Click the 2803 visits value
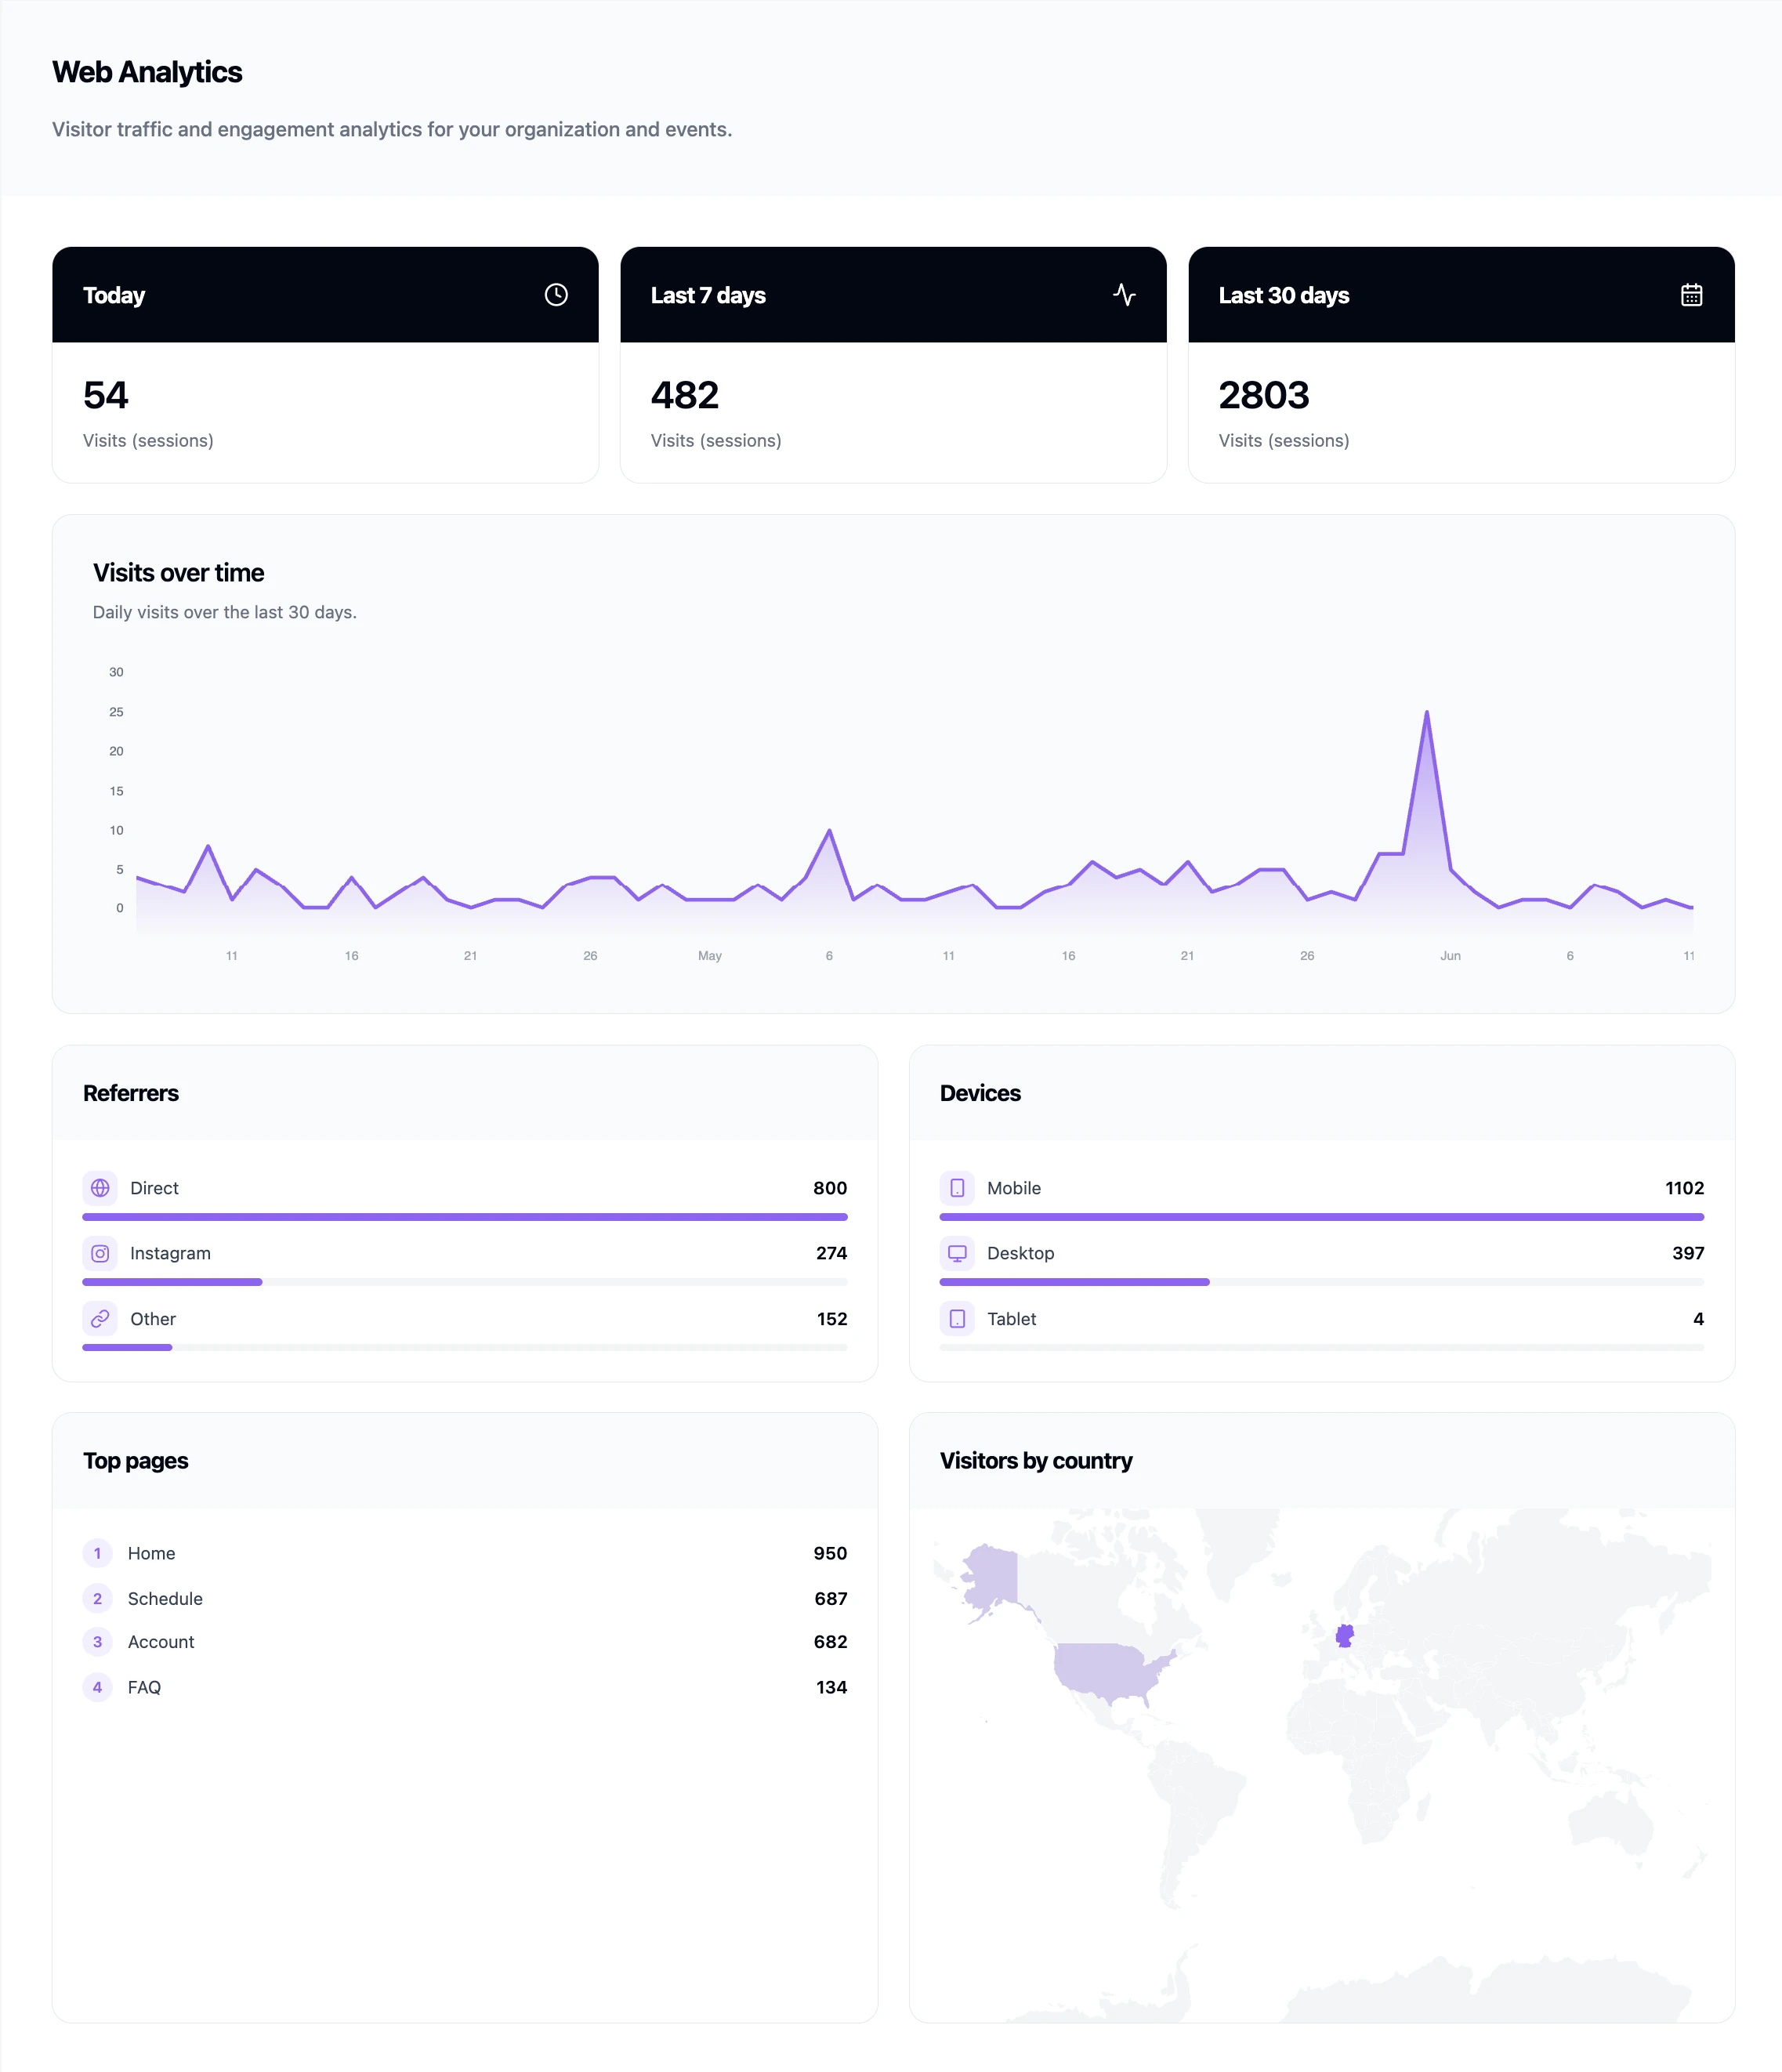Image resolution: width=1782 pixels, height=2072 pixels. point(1264,395)
